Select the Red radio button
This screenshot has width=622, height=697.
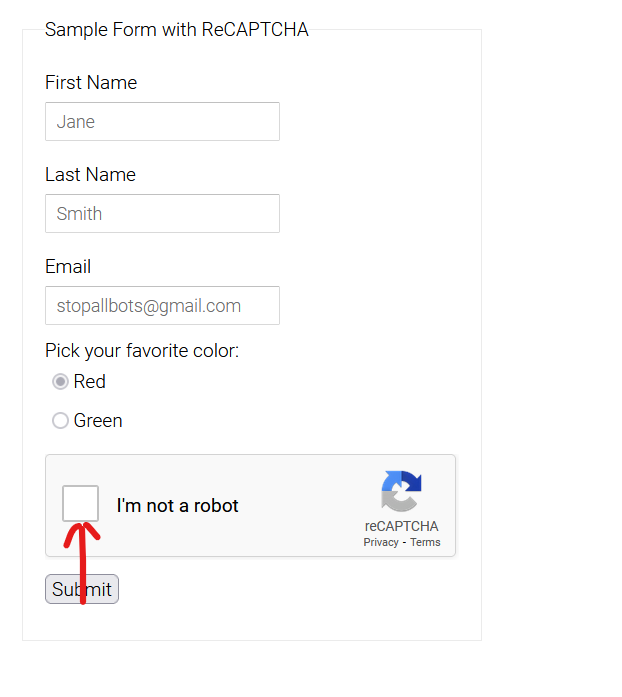pos(60,381)
